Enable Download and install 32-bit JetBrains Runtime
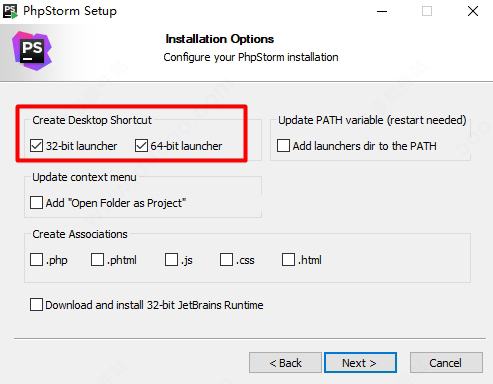This screenshot has width=493, height=384. click(36, 305)
